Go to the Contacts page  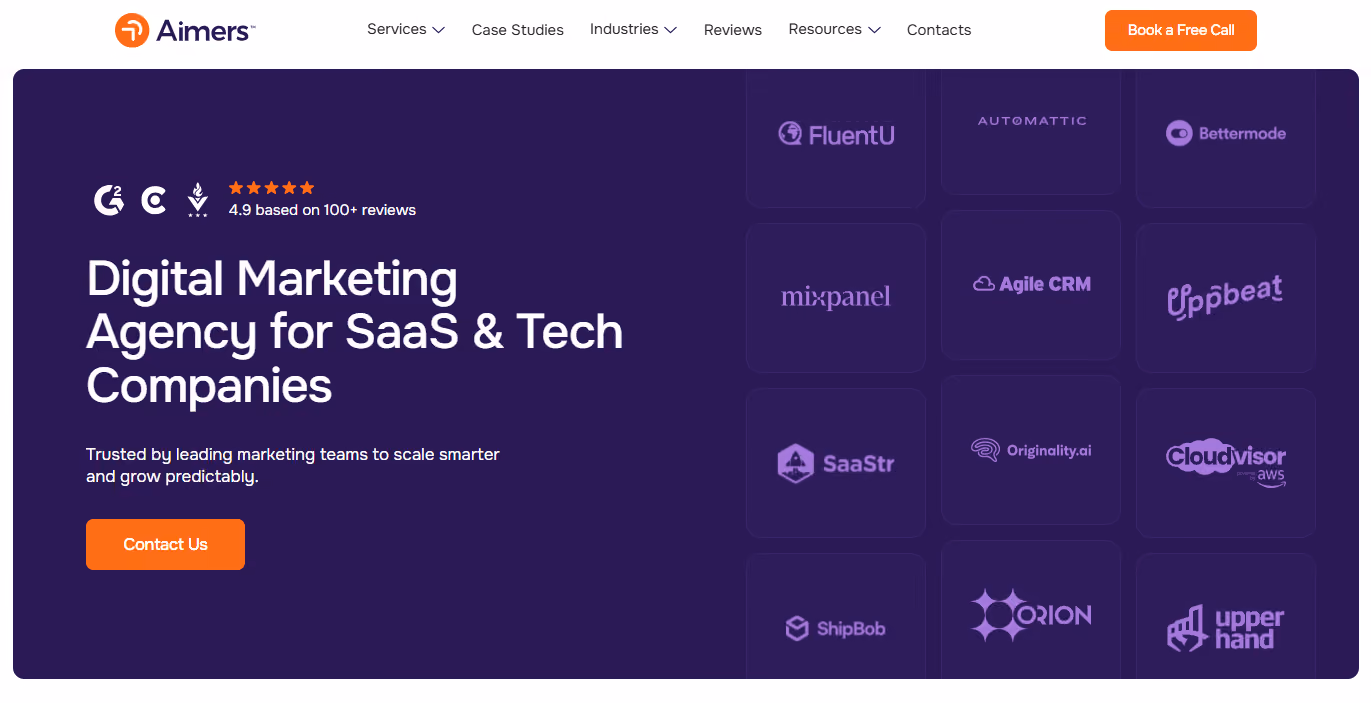(939, 30)
